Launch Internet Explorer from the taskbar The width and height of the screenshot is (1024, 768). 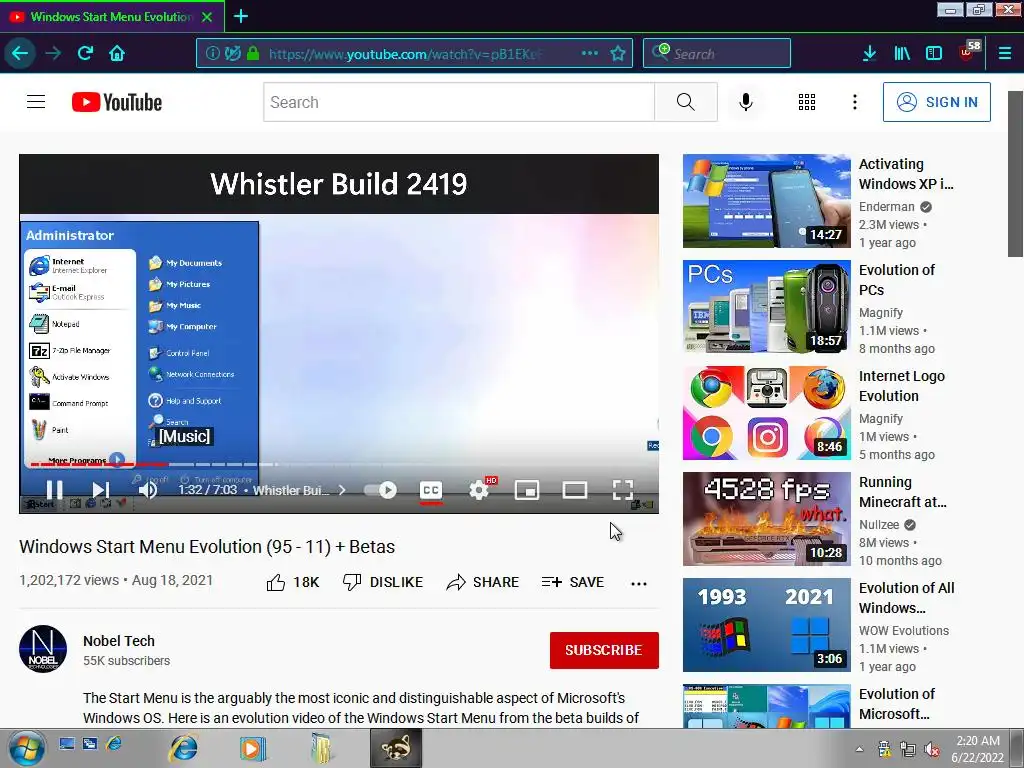pyautogui.click(x=184, y=748)
